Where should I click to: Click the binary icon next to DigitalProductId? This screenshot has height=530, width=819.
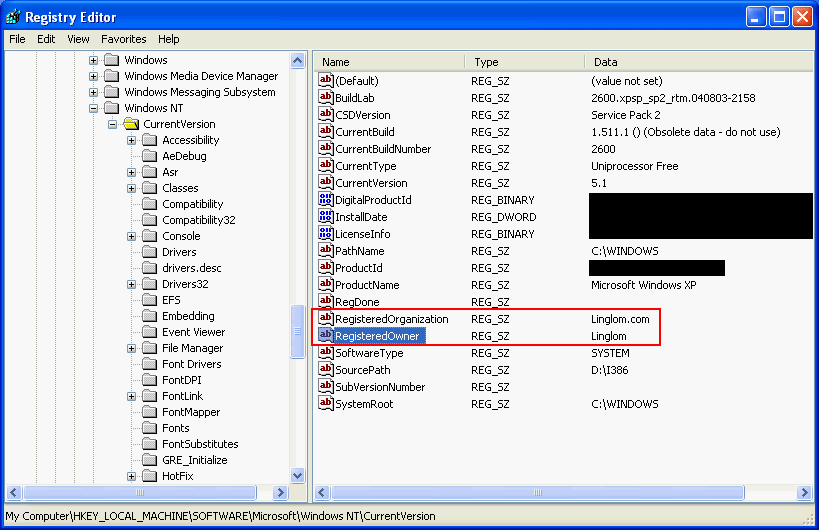[325, 199]
